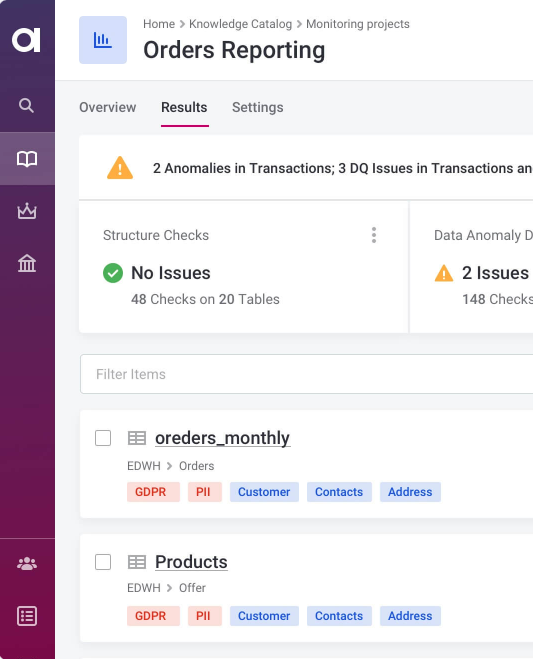535x659 pixels.
Task: Open the crown icon in sidebar
Action: pyautogui.click(x=27, y=211)
